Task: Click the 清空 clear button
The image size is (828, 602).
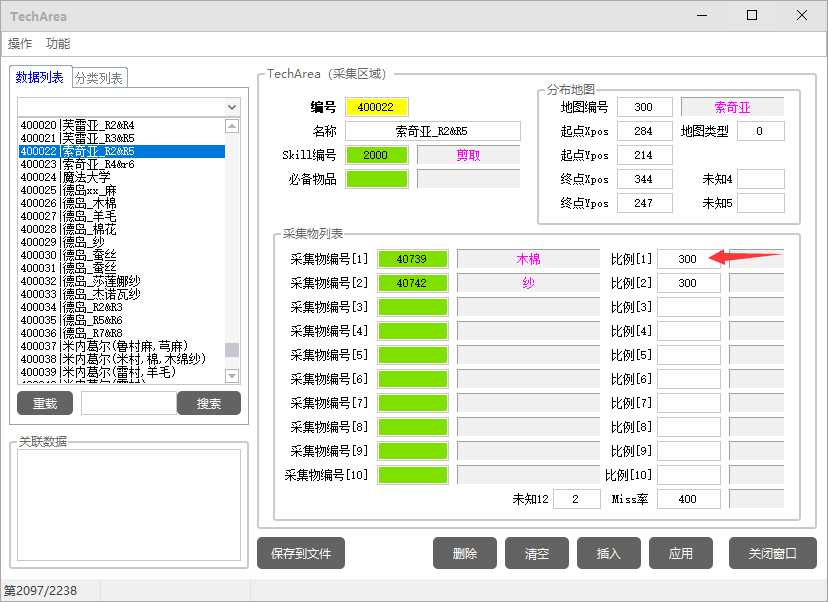Action: 537,553
